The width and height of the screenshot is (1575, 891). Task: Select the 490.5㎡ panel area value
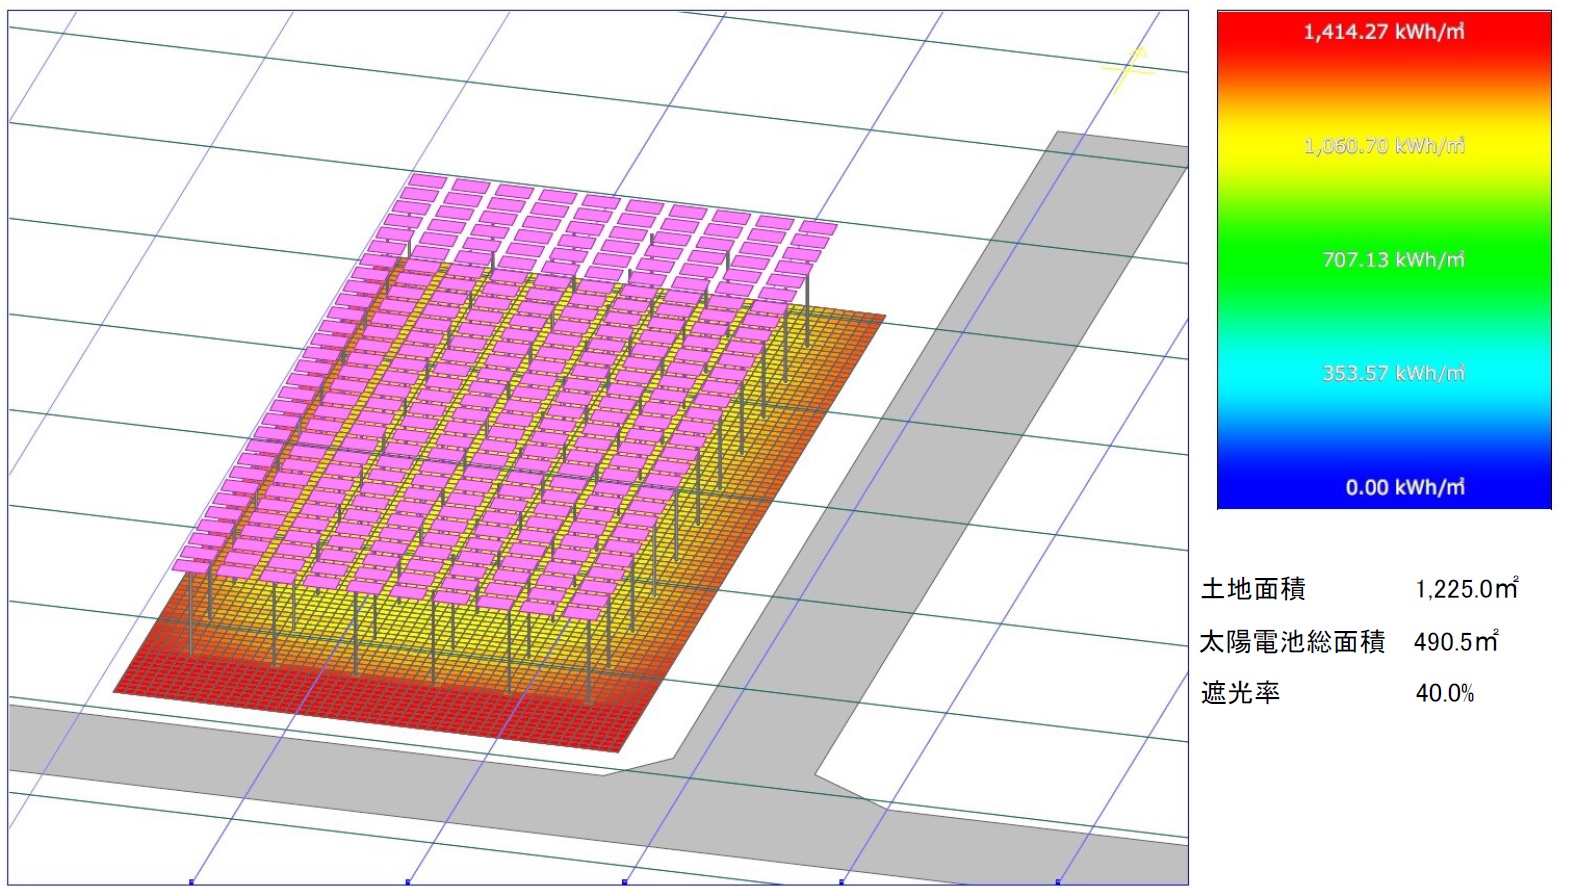pos(1456,641)
